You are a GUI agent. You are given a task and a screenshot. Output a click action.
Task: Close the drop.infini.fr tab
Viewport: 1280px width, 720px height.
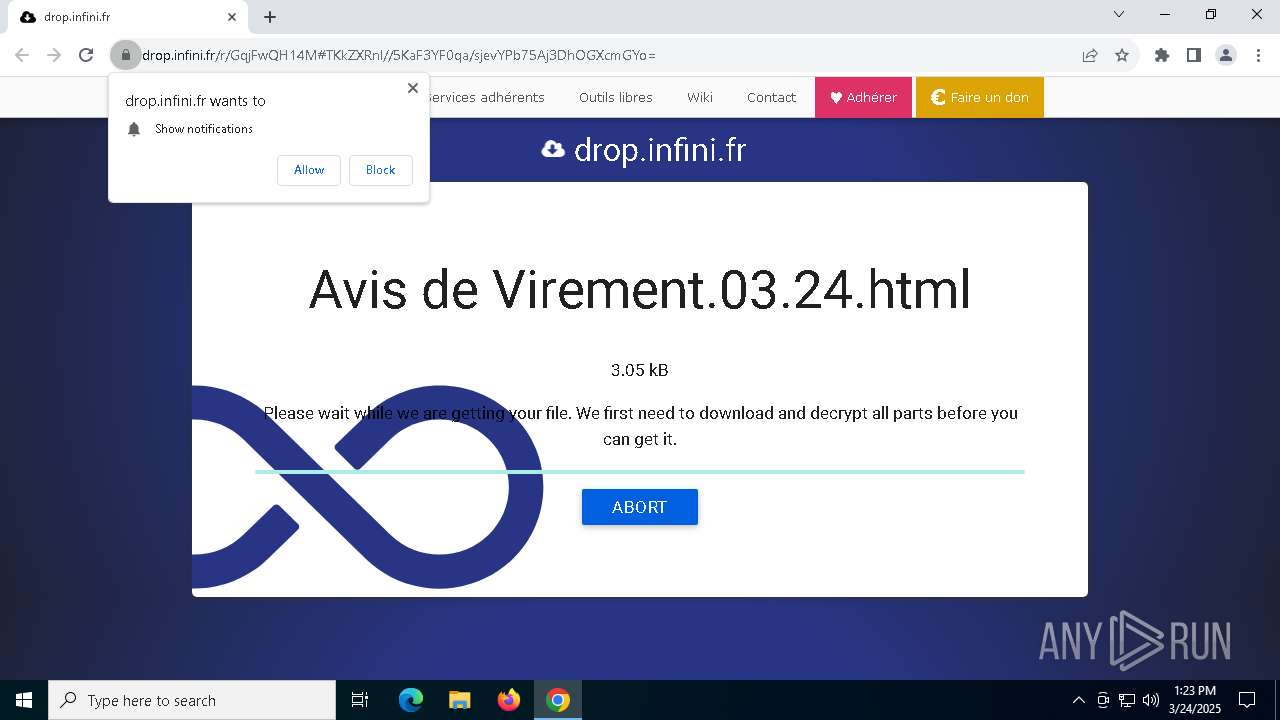click(x=232, y=17)
